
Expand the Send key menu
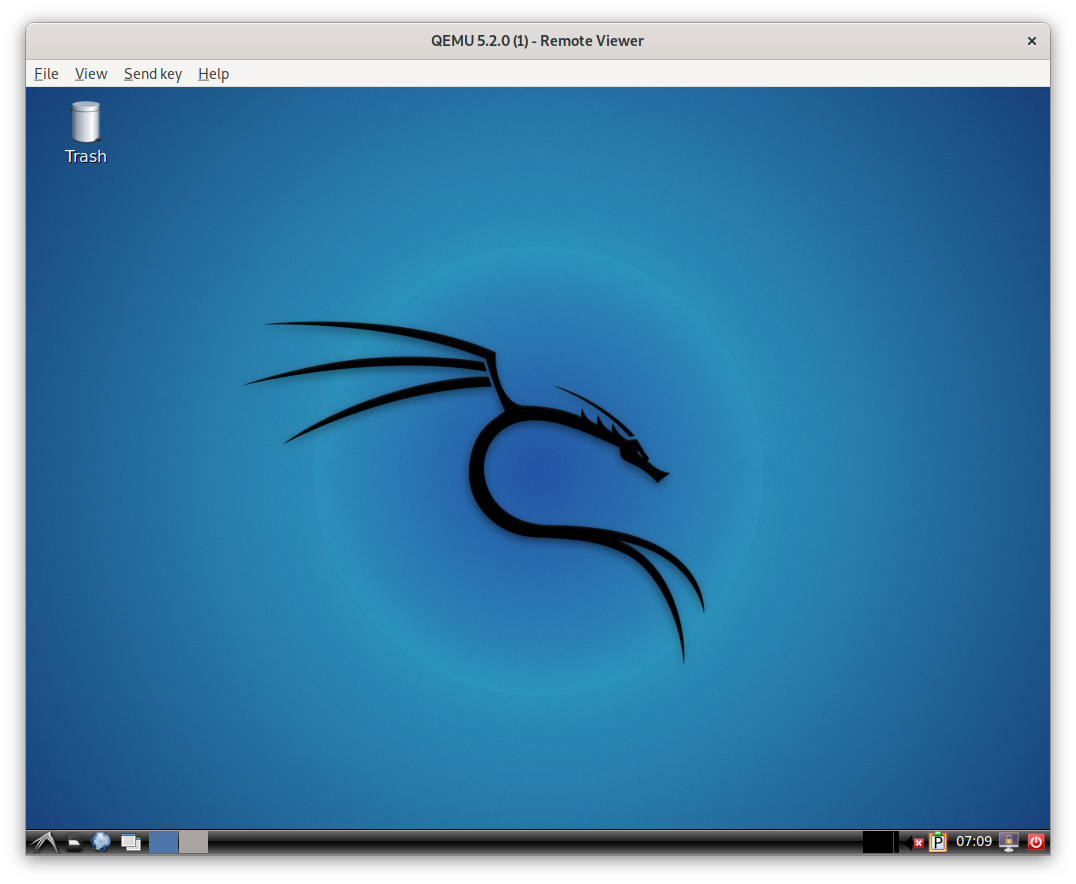[x=153, y=74]
